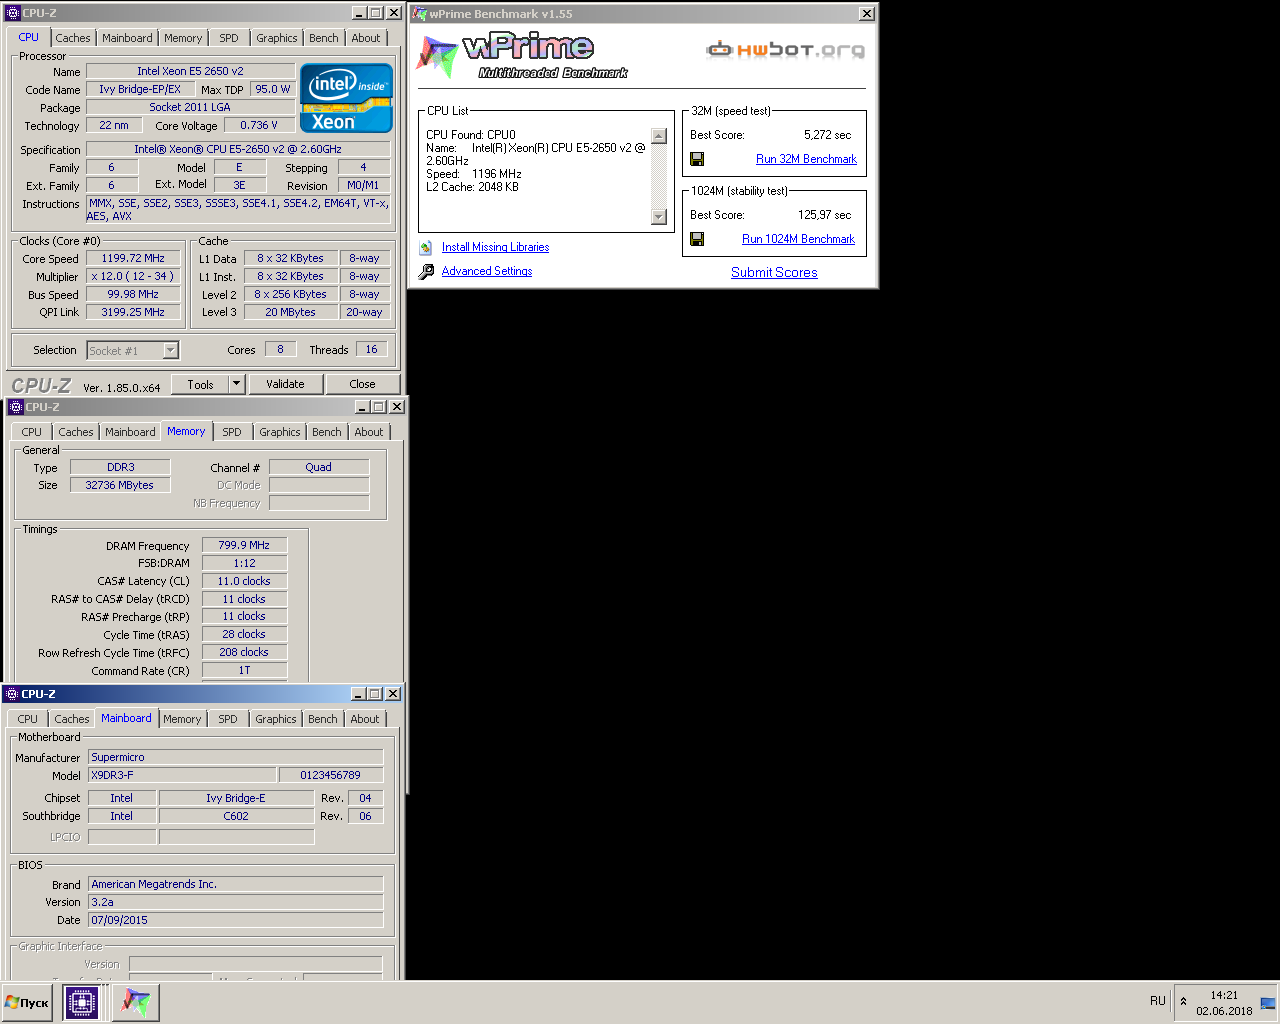
Task: Open the Пуск start button
Action: pos(27,1002)
